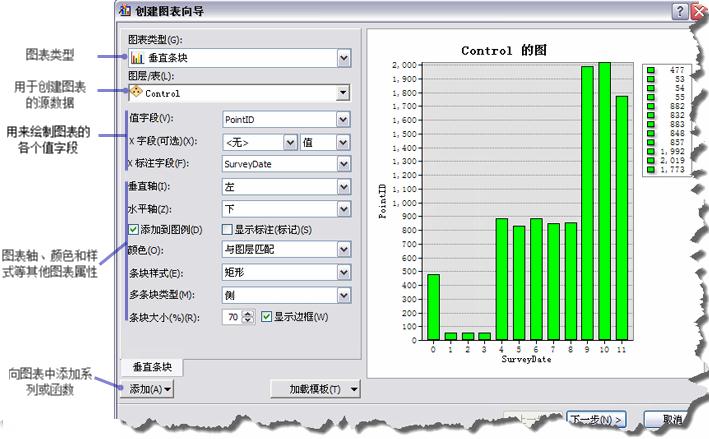Enable the 显示标注(标记) checkbox

click(x=227, y=229)
